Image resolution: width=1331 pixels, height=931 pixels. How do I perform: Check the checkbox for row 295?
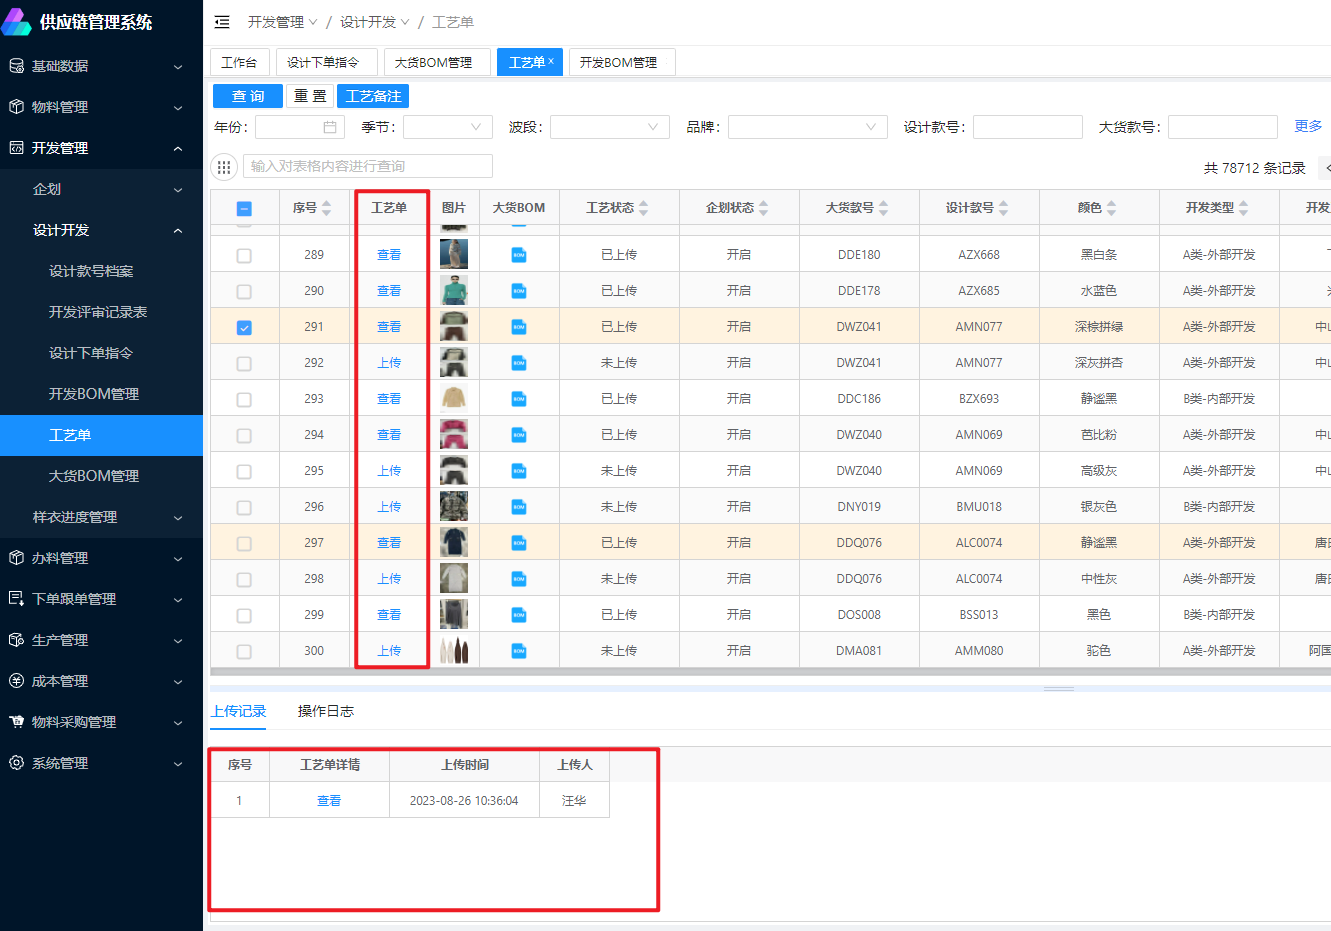(x=244, y=472)
